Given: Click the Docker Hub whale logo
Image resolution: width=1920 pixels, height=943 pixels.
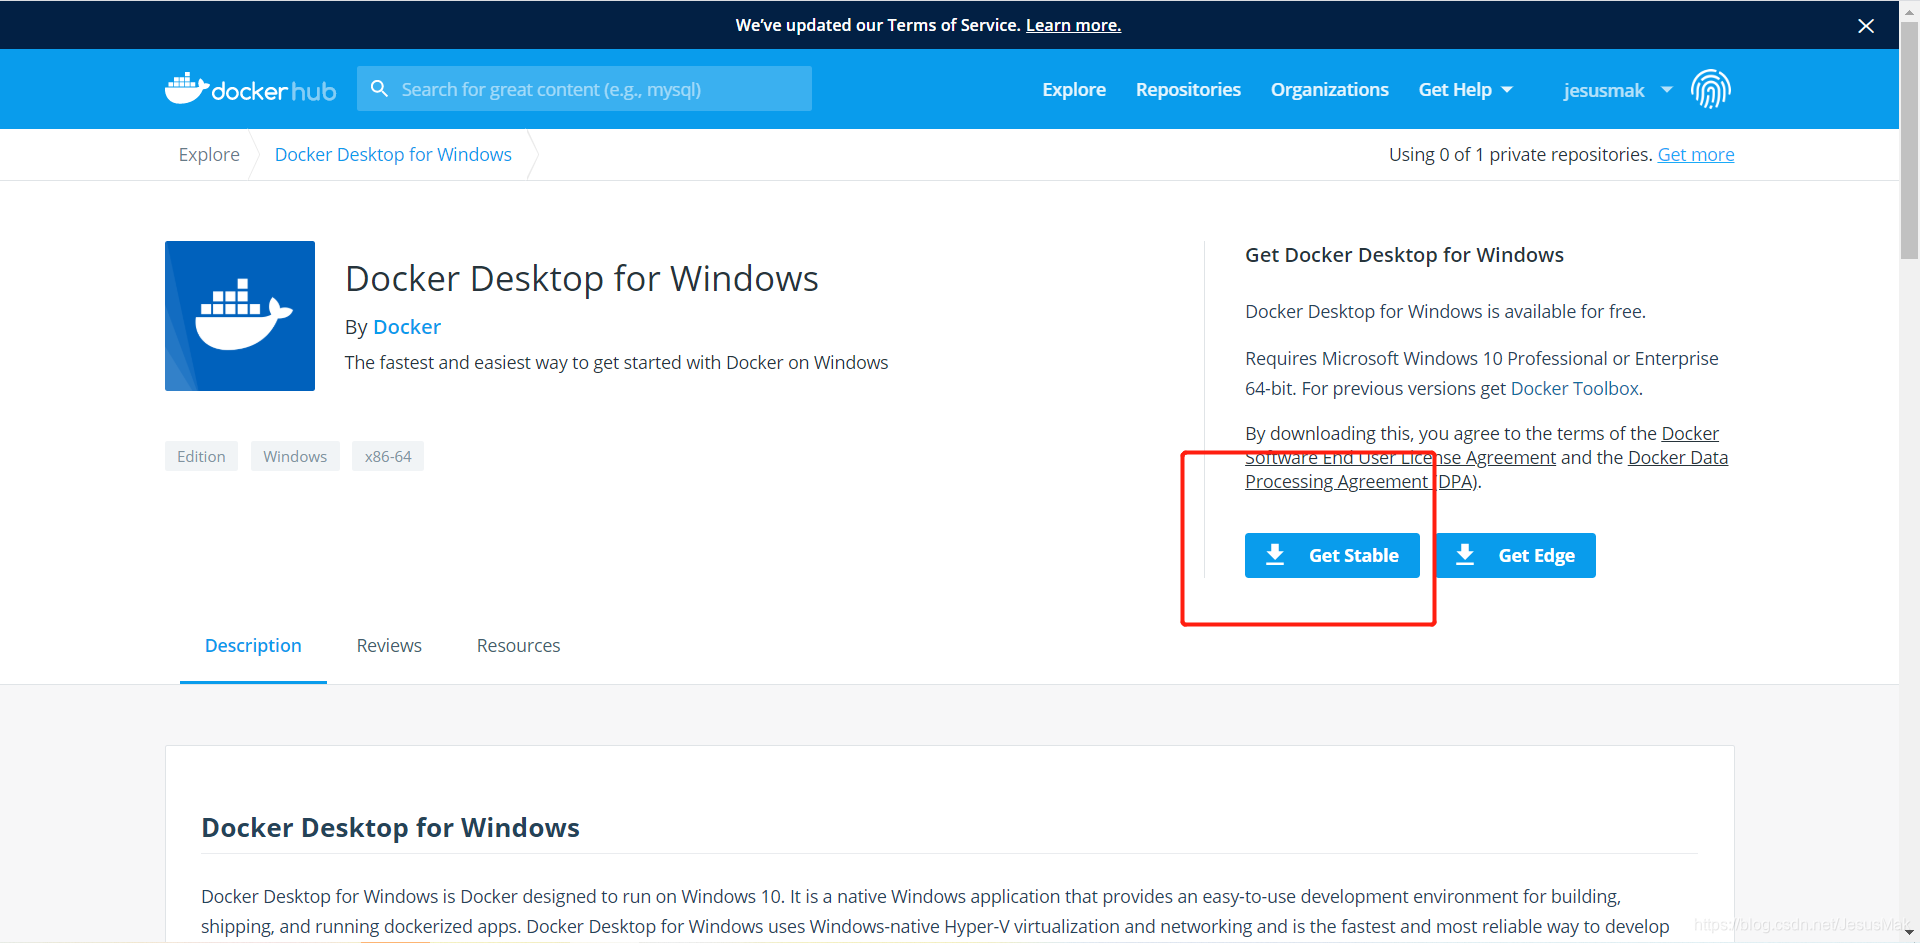Looking at the screenshot, I should pos(250,89).
